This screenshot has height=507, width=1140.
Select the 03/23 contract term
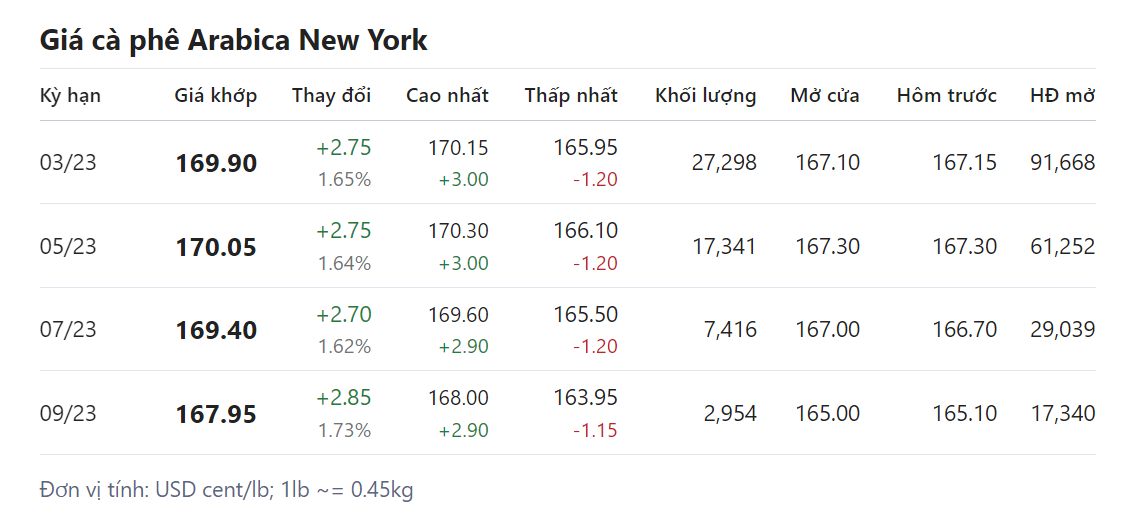(x=68, y=163)
